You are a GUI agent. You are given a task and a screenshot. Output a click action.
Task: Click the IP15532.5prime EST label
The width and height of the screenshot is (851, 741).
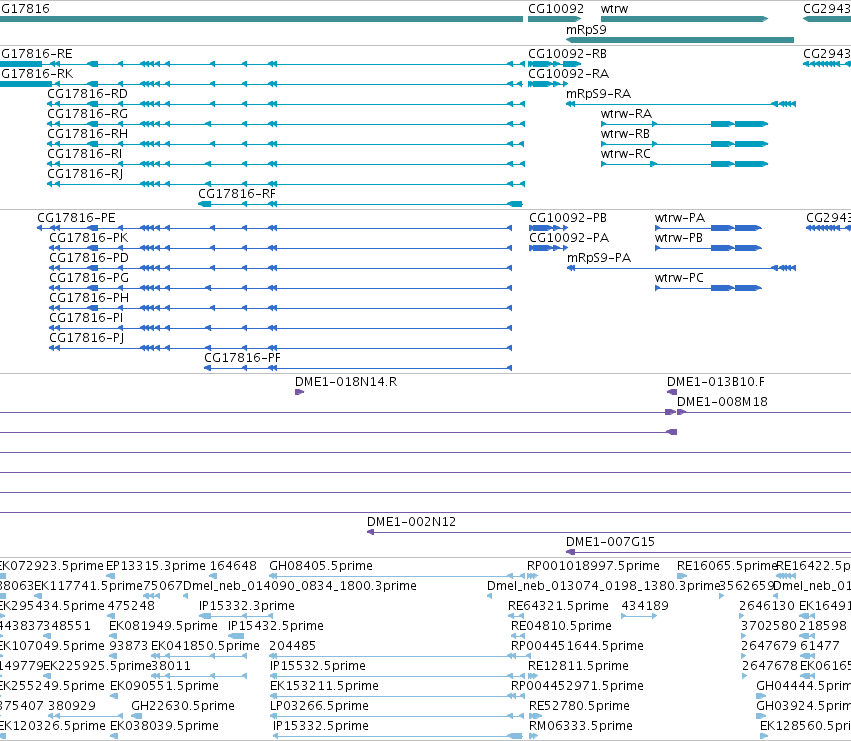pyautogui.click(x=317, y=666)
